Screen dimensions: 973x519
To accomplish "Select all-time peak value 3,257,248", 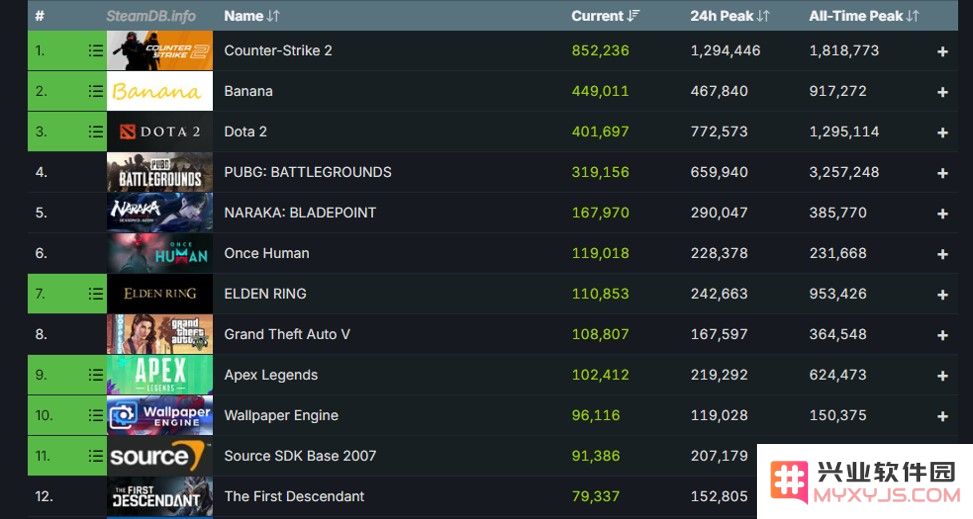I will pyautogui.click(x=844, y=172).
